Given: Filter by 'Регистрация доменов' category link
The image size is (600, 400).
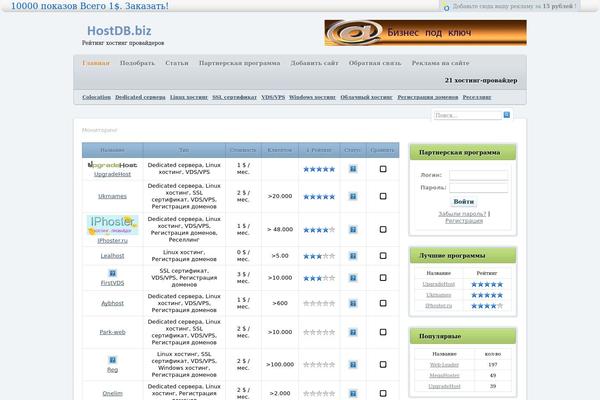Looking at the screenshot, I should (428, 97).
